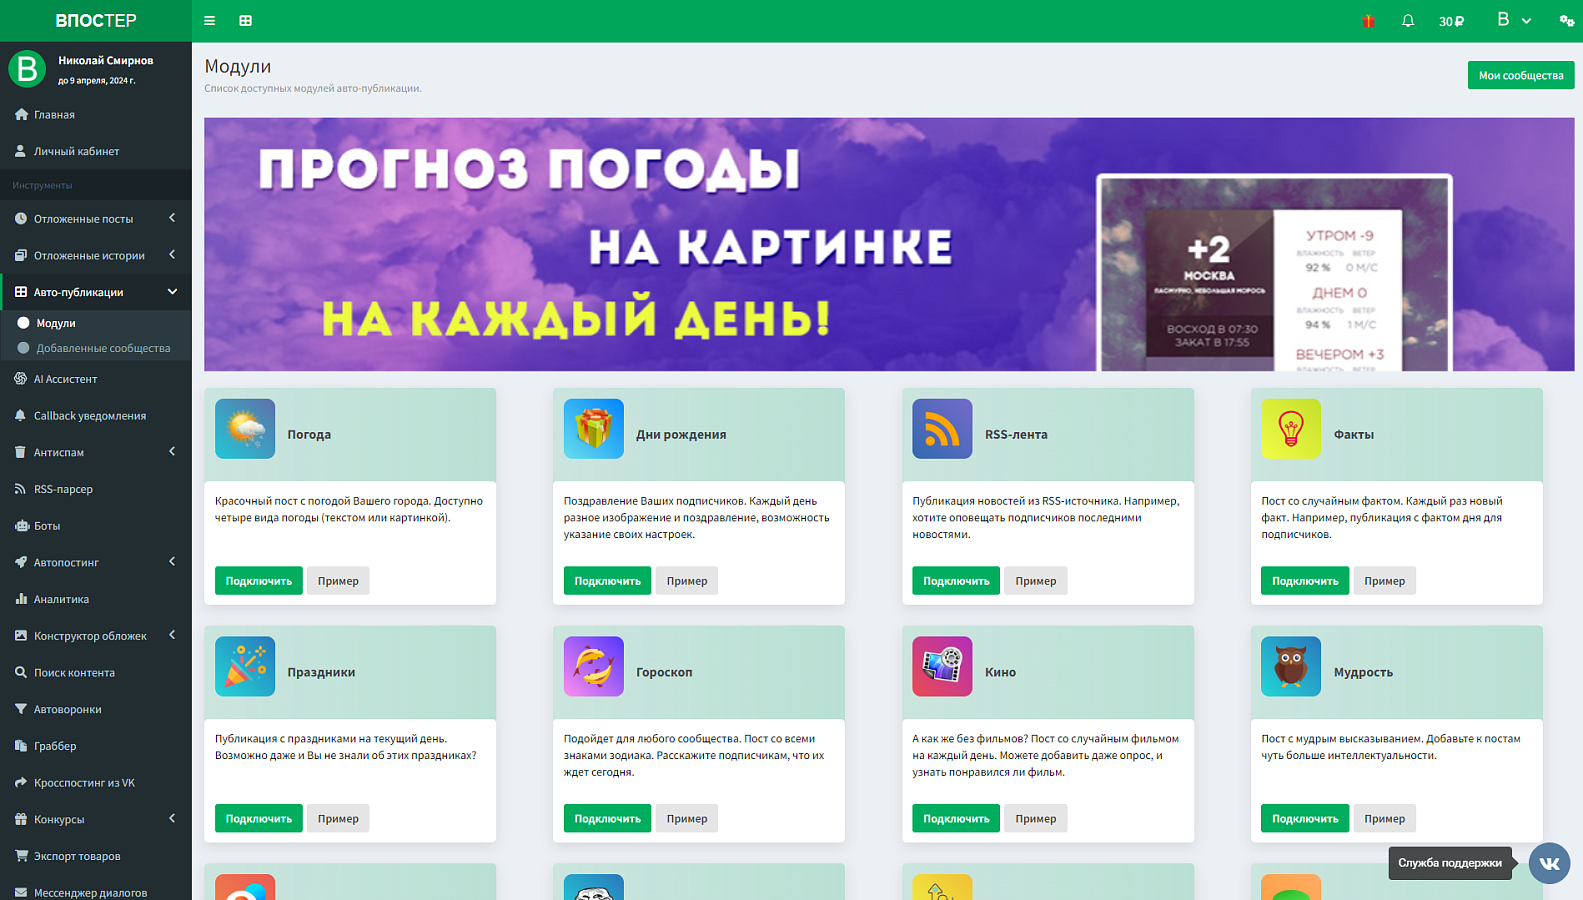1583x900 pixels.
Task: Click the Кино film icon
Action: click(942, 667)
